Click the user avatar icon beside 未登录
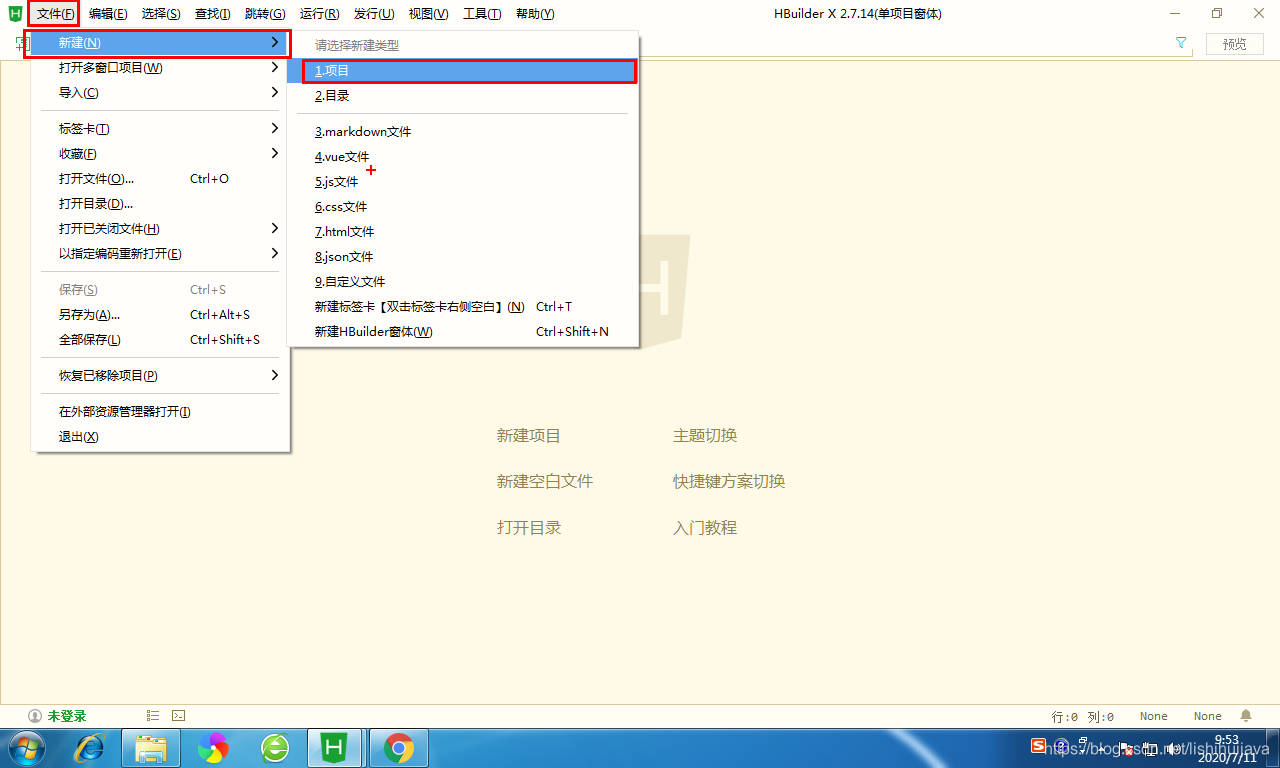This screenshot has height=768, width=1280. pos(35,716)
